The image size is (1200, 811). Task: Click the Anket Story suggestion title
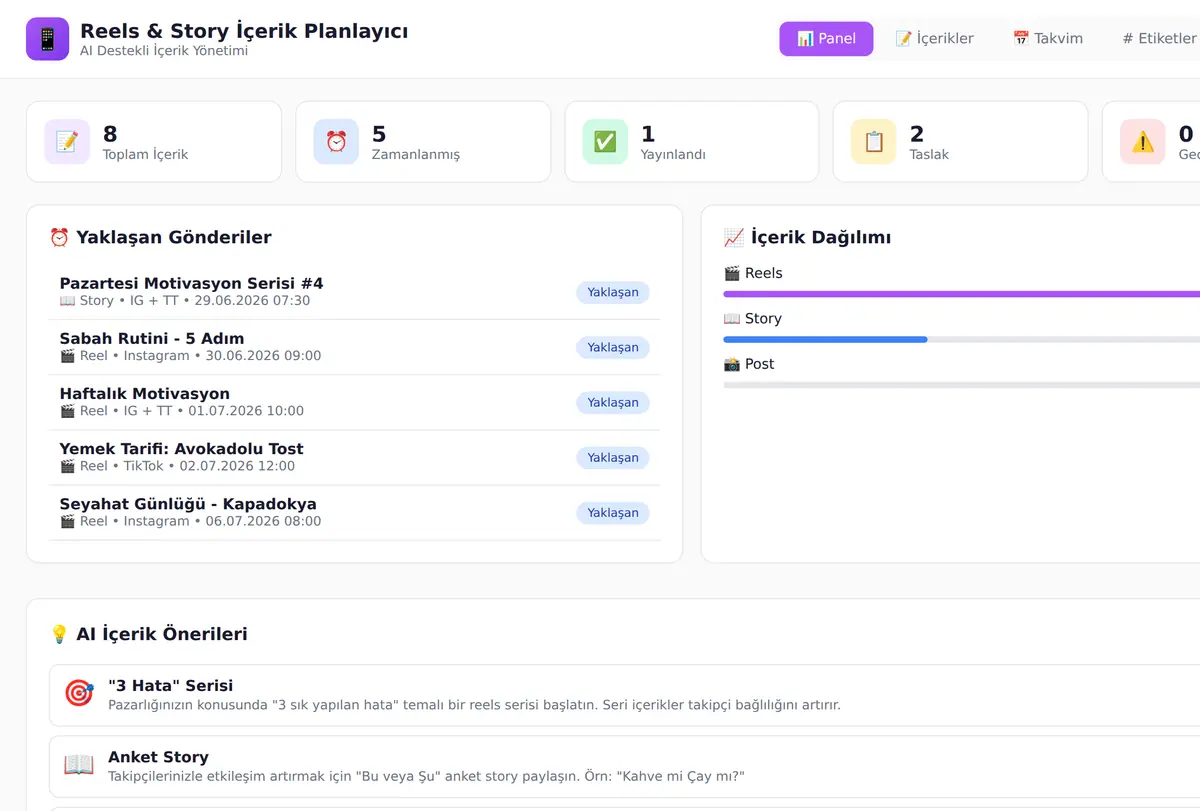click(158, 757)
